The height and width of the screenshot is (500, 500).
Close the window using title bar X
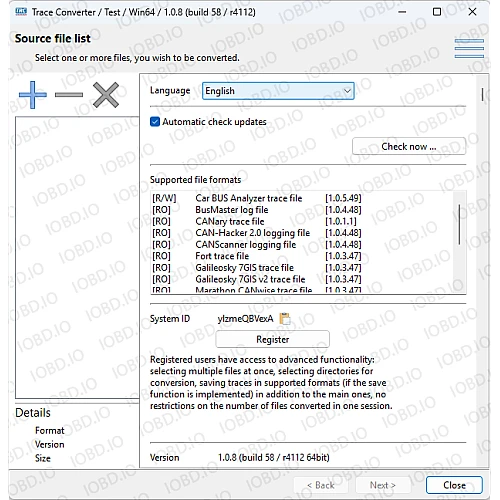[x=472, y=12]
